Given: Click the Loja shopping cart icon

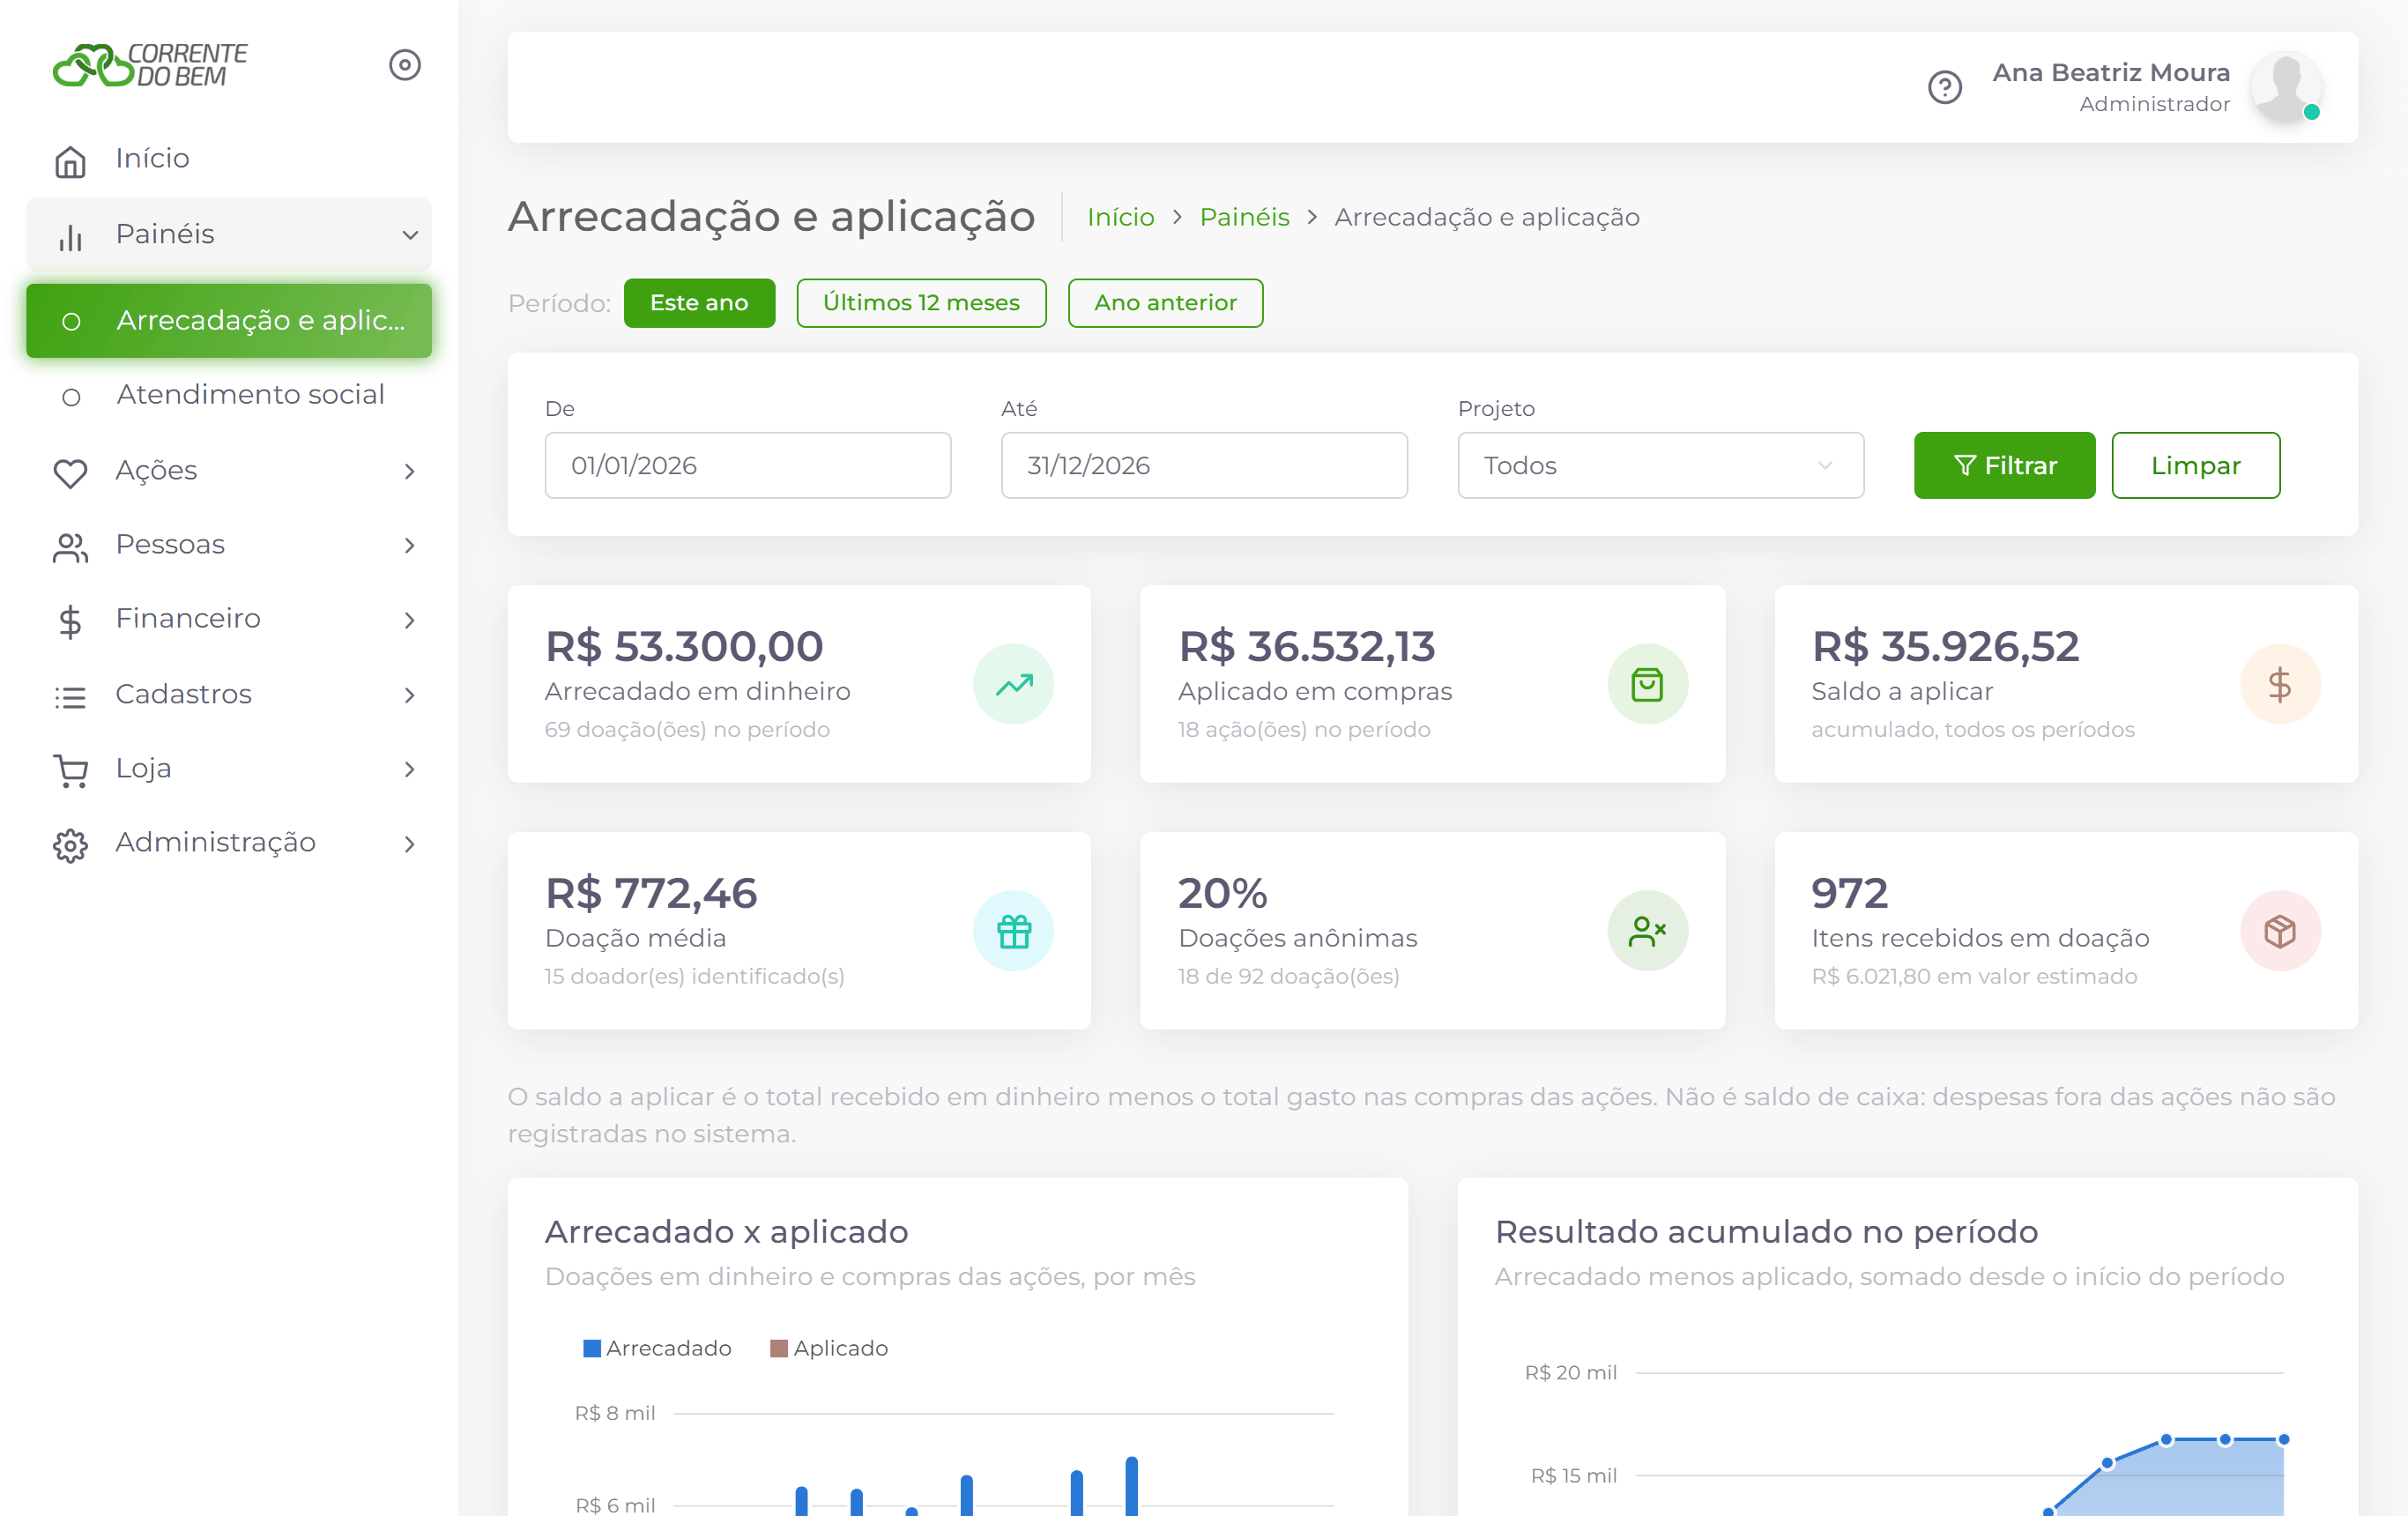Looking at the screenshot, I should coord(70,770).
